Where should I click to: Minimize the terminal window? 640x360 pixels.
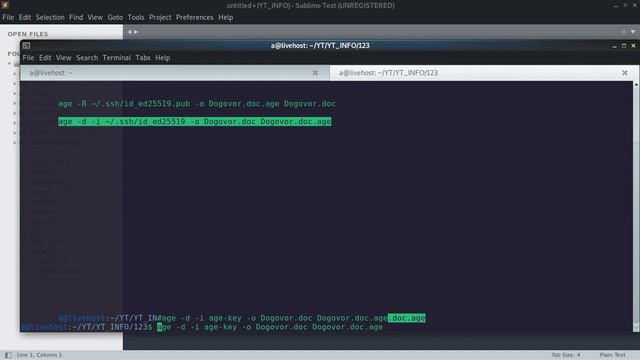coord(614,46)
